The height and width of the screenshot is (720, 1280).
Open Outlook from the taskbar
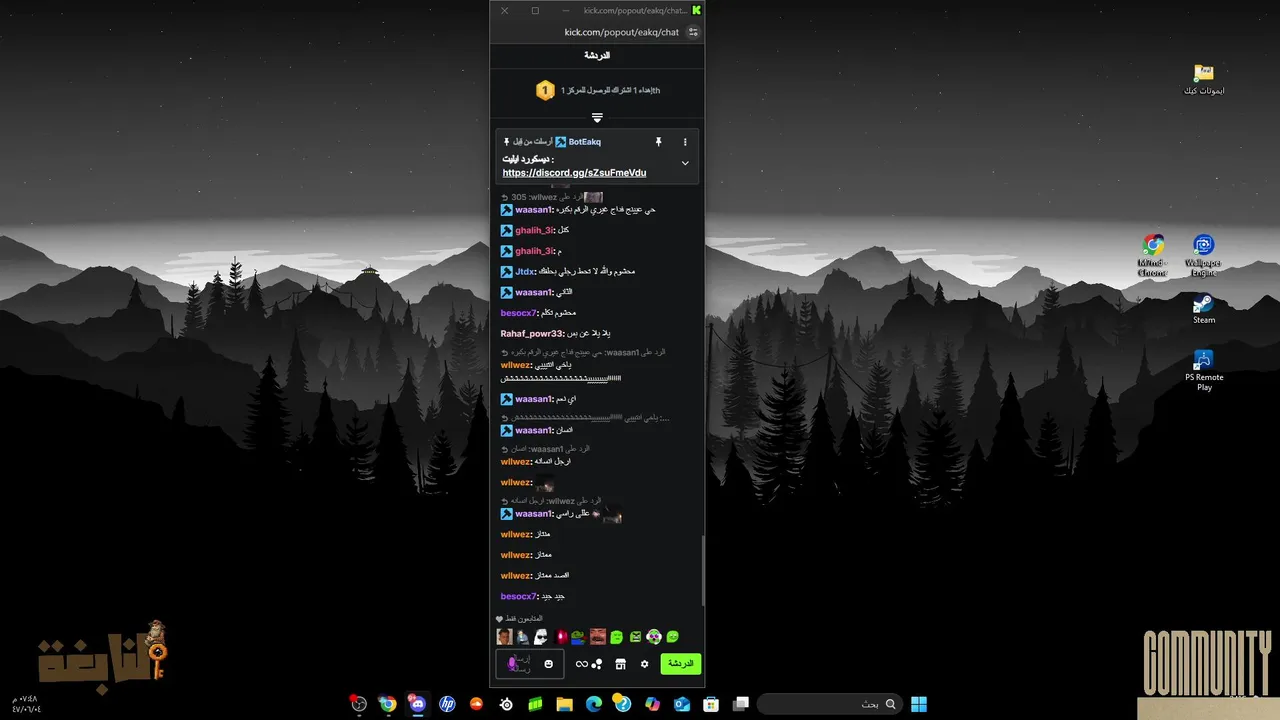point(681,704)
